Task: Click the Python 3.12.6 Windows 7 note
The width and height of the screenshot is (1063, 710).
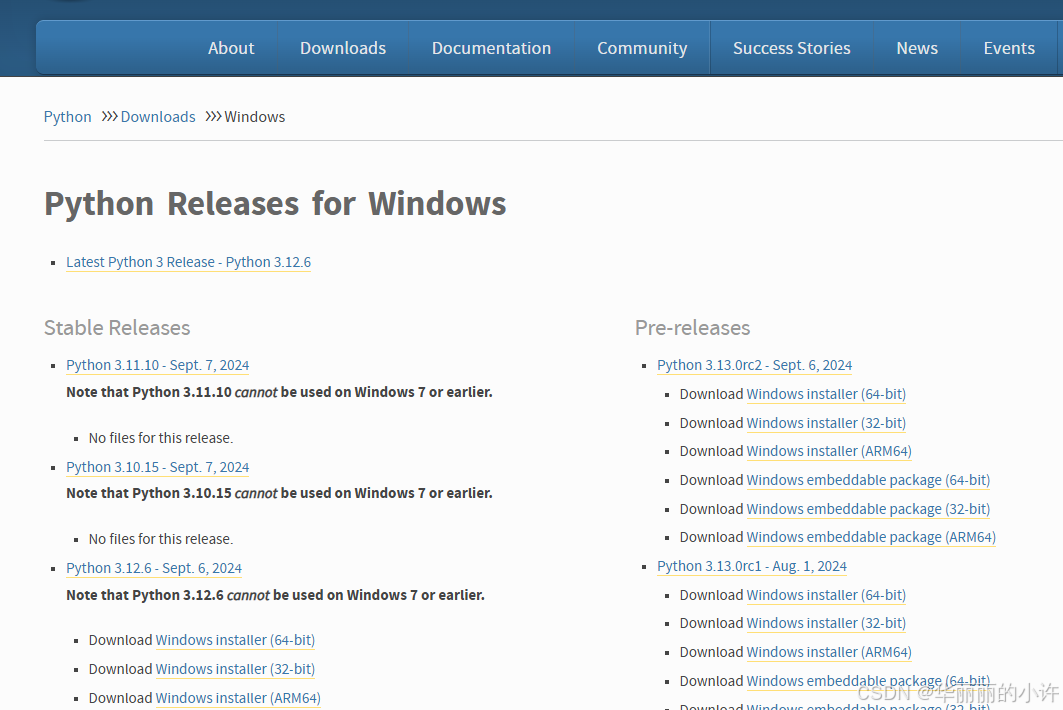Action: pyautogui.click(x=275, y=595)
